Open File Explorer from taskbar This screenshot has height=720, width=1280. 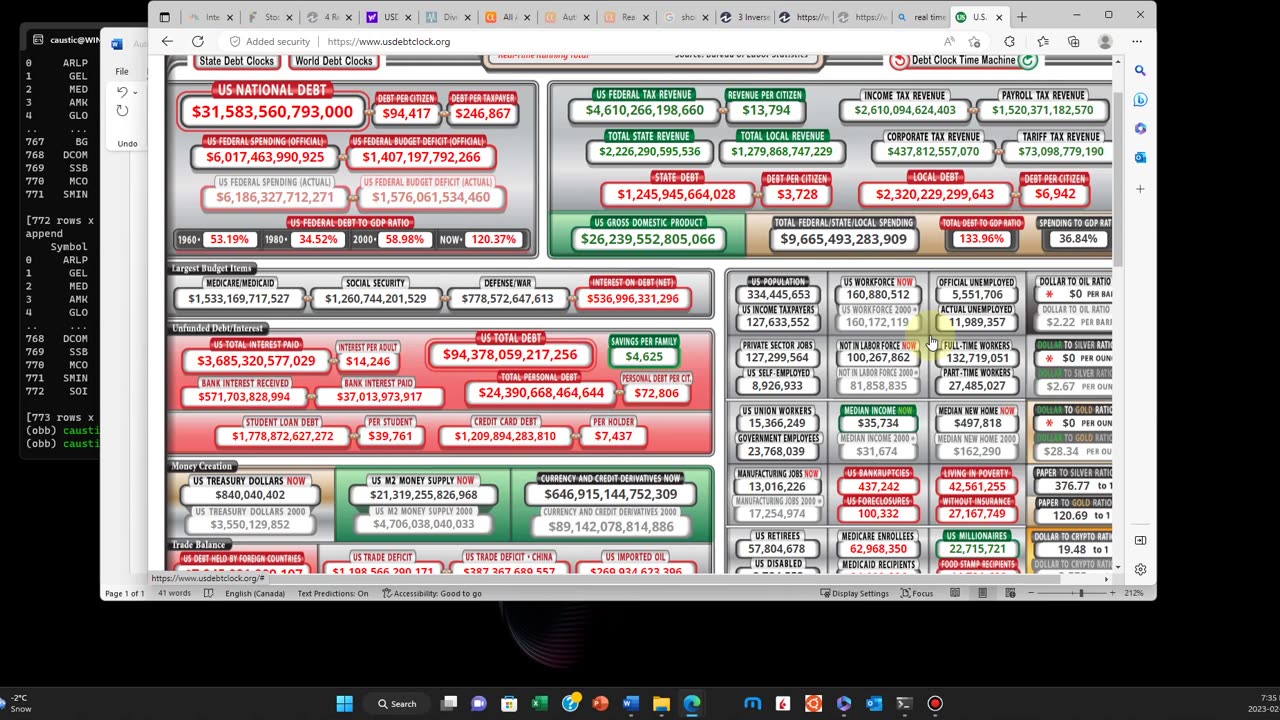(x=661, y=703)
